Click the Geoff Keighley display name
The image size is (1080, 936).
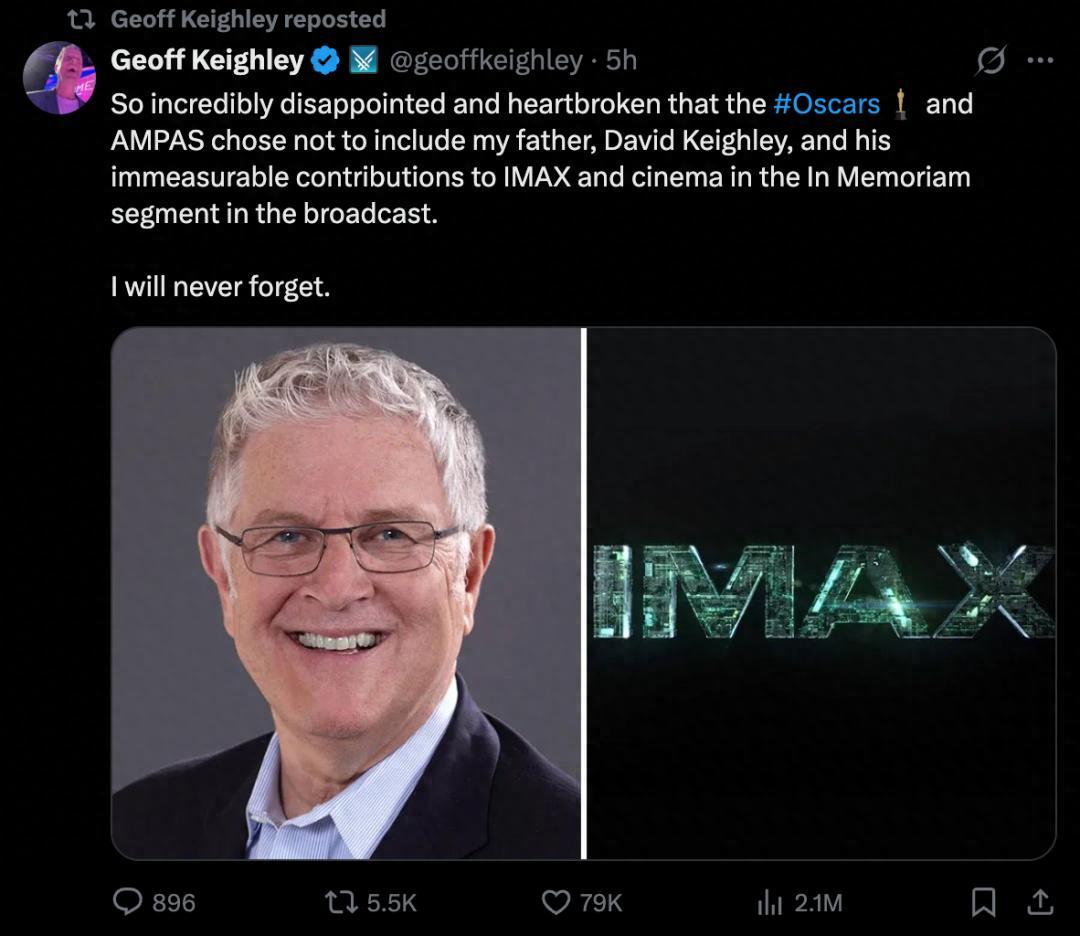click(206, 61)
